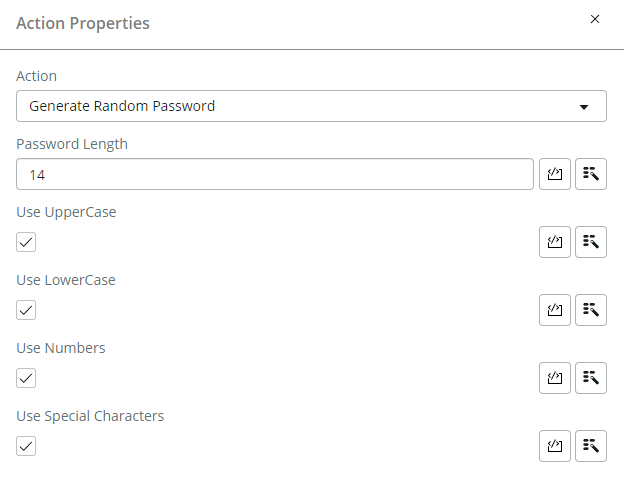Open list-search picker for Password Length
The height and width of the screenshot is (483, 624).
tap(591, 174)
